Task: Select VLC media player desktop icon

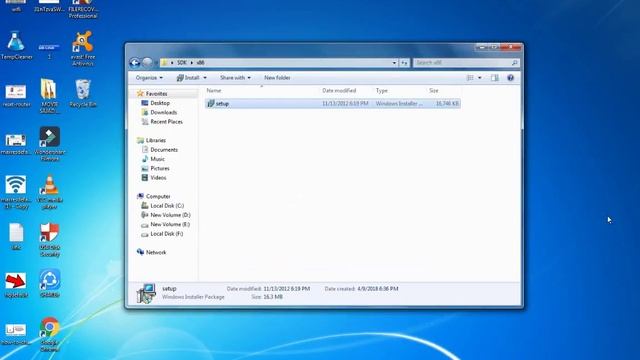Action: (49, 192)
